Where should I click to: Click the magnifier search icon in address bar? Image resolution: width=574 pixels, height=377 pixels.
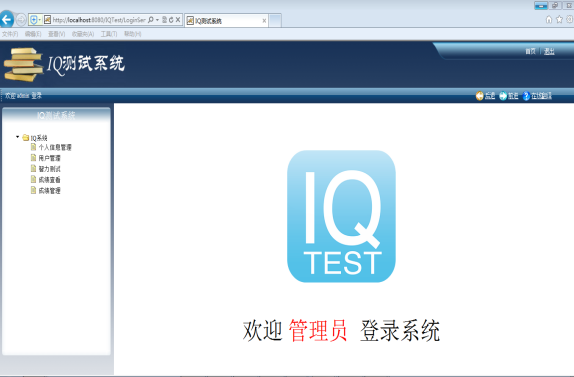click(x=150, y=20)
